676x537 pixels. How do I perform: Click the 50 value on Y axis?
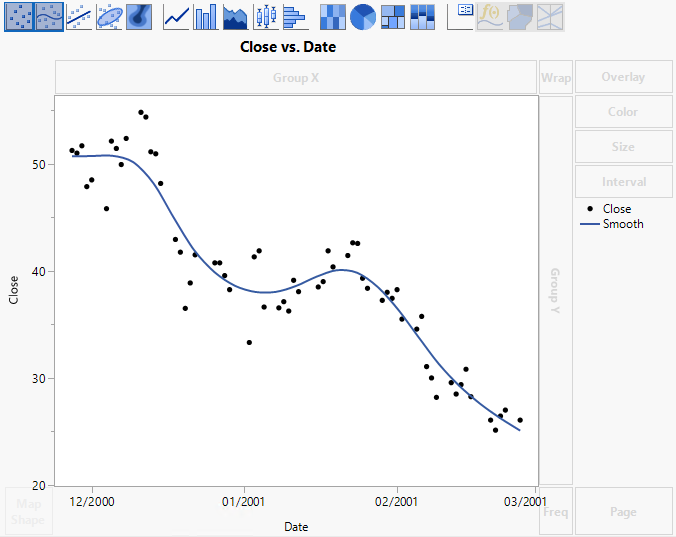38,165
